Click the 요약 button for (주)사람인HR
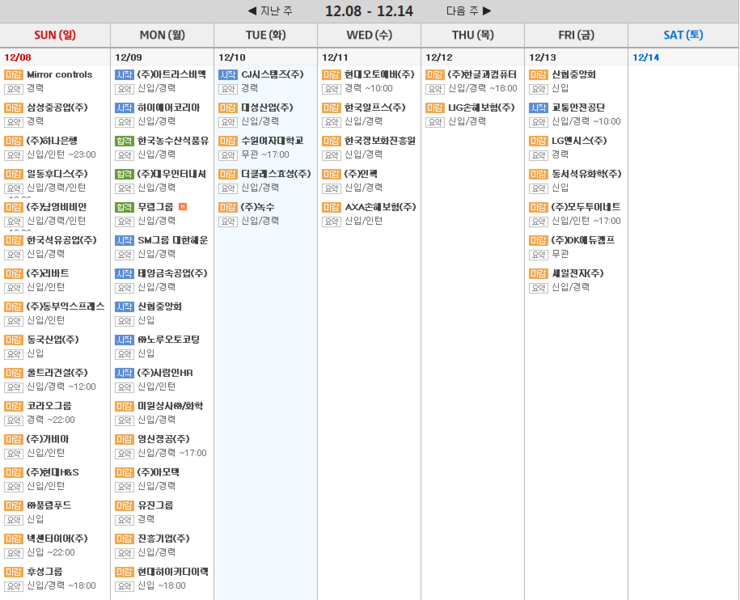 tap(124, 387)
